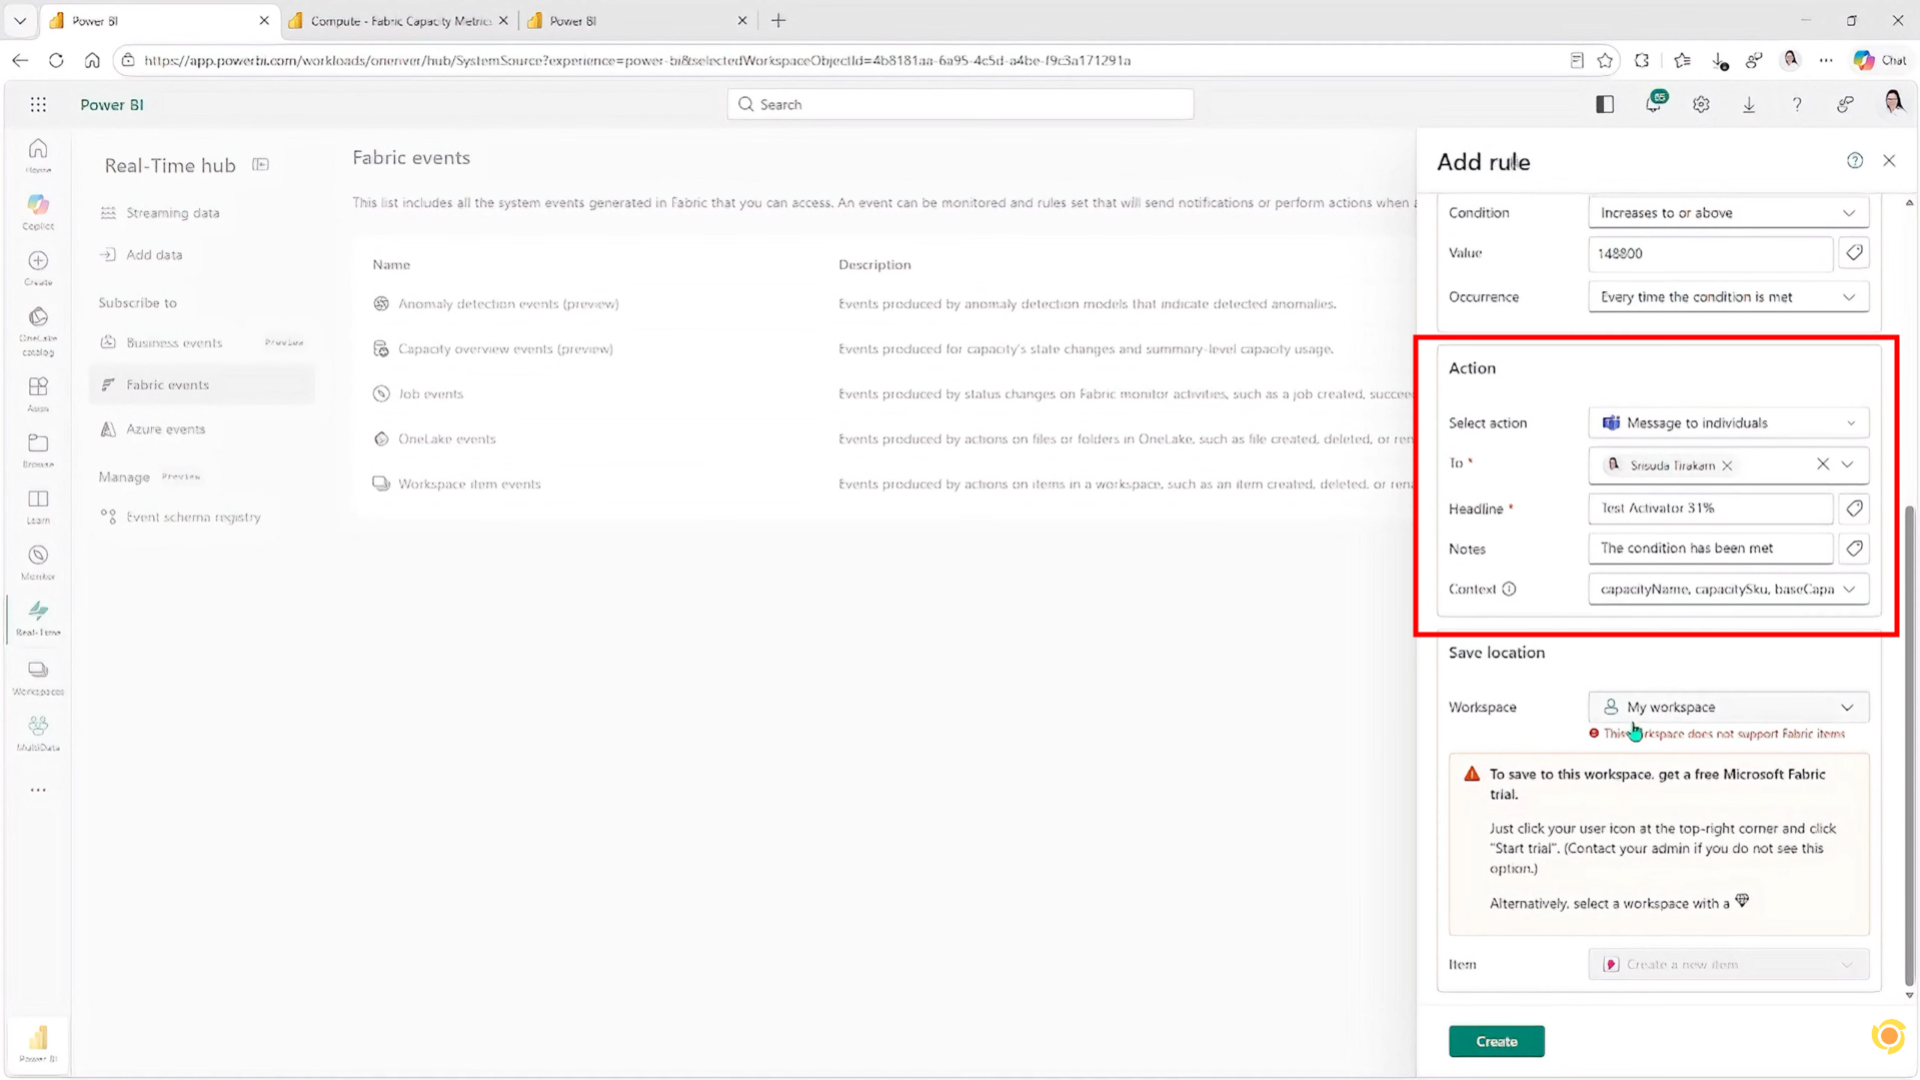Clear all recipients in To field
1920x1080 pixels.
click(x=1823, y=464)
